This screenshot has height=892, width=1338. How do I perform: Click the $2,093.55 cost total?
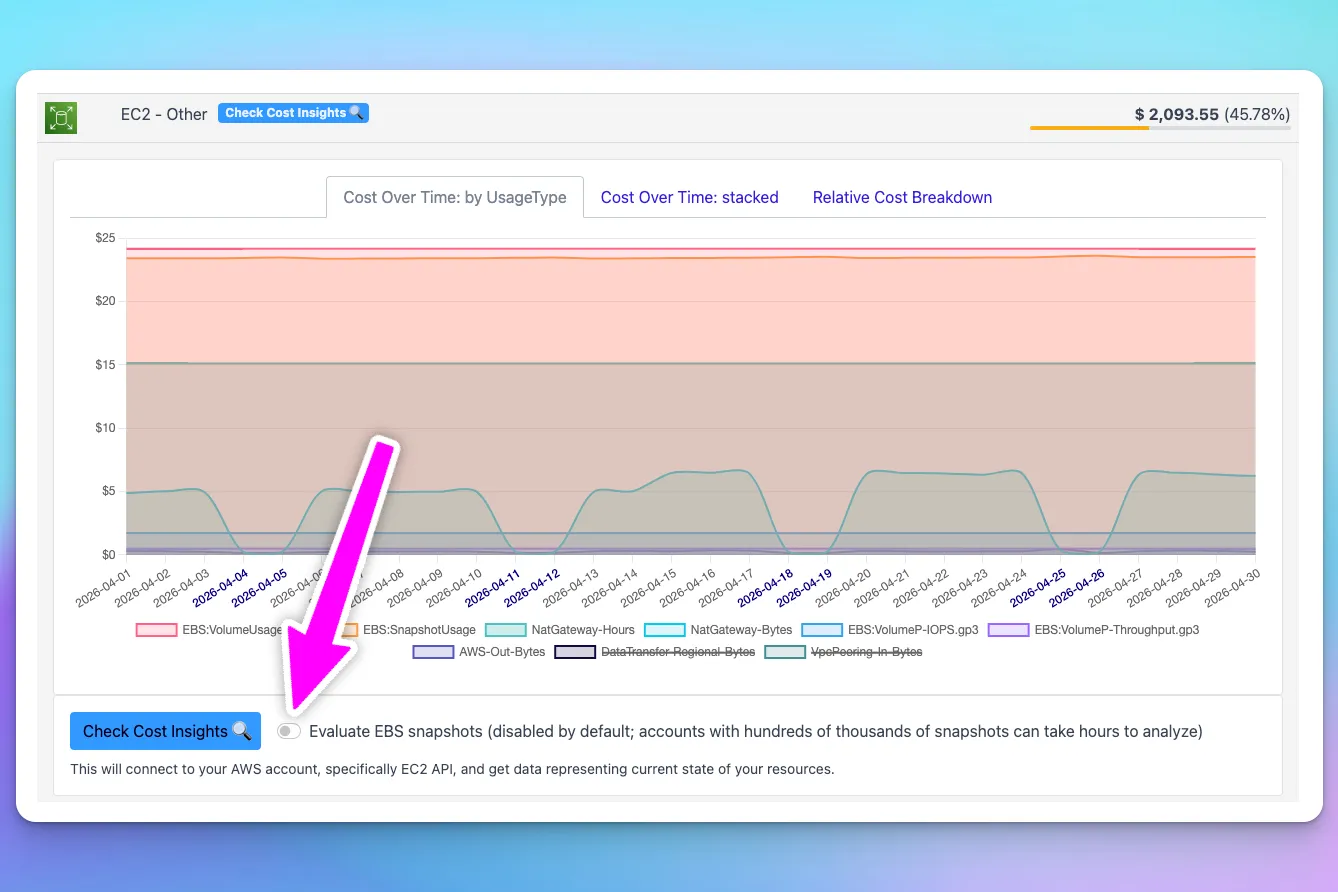[1177, 114]
